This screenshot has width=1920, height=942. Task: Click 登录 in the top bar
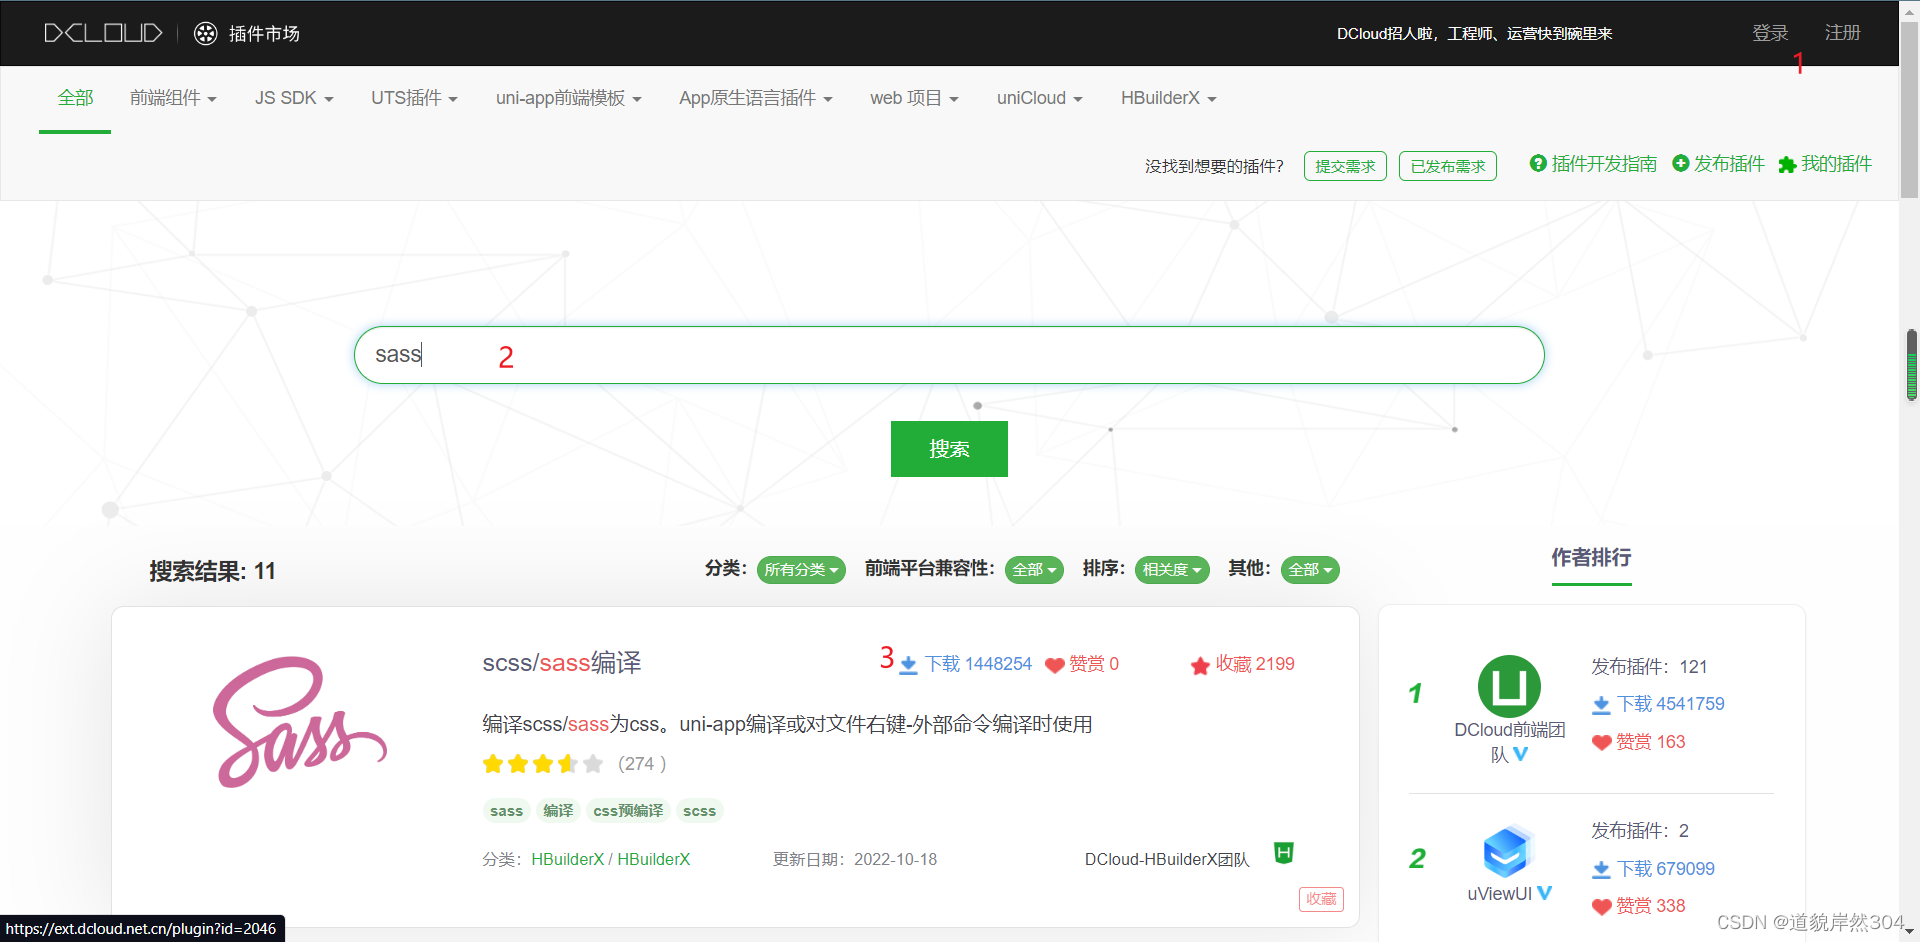click(1770, 33)
